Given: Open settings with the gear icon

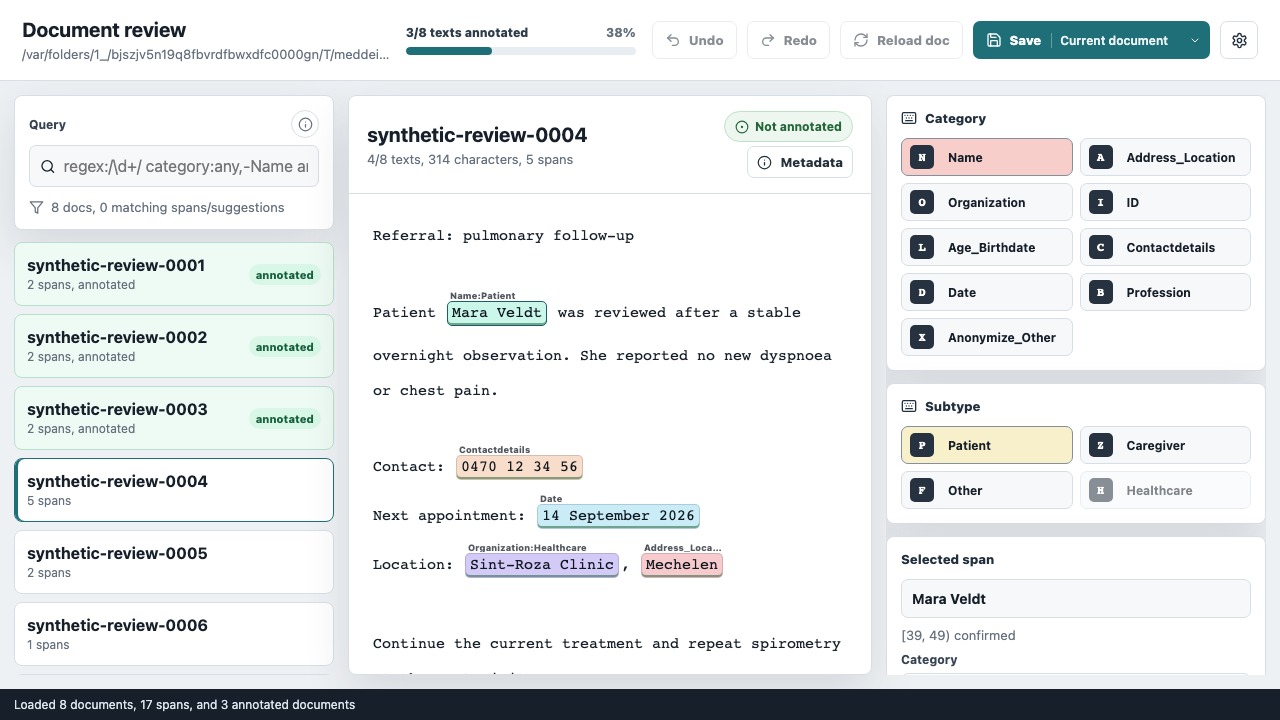Looking at the screenshot, I should (1239, 40).
